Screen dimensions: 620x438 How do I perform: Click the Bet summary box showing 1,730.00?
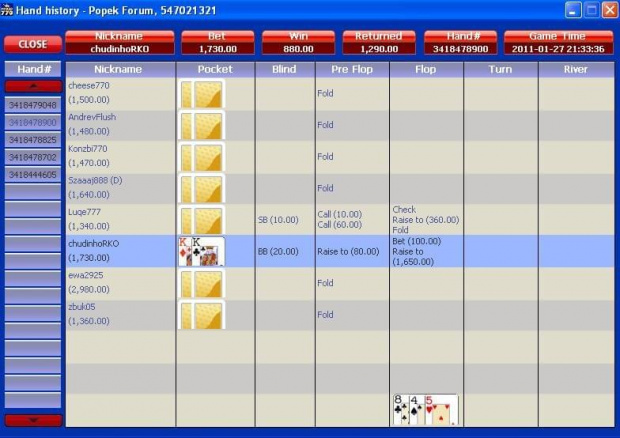tap(218, 43)
